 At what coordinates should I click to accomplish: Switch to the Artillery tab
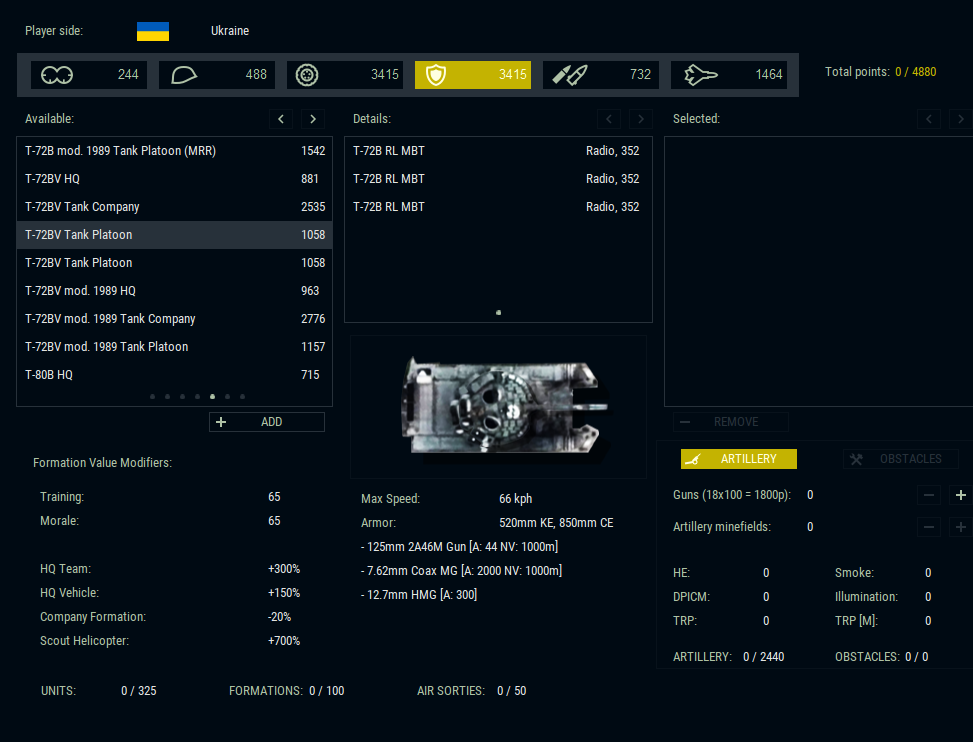[x=738, y=459]
